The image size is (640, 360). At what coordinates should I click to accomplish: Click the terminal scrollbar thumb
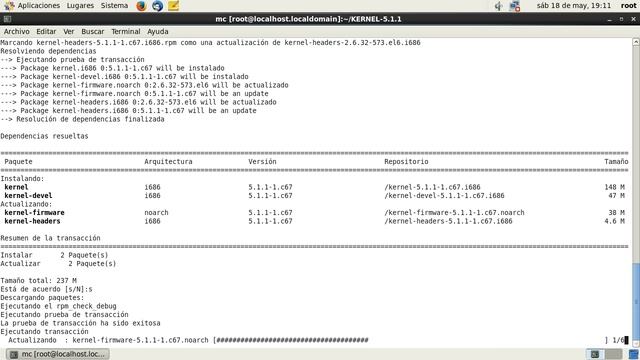(636, 302)
